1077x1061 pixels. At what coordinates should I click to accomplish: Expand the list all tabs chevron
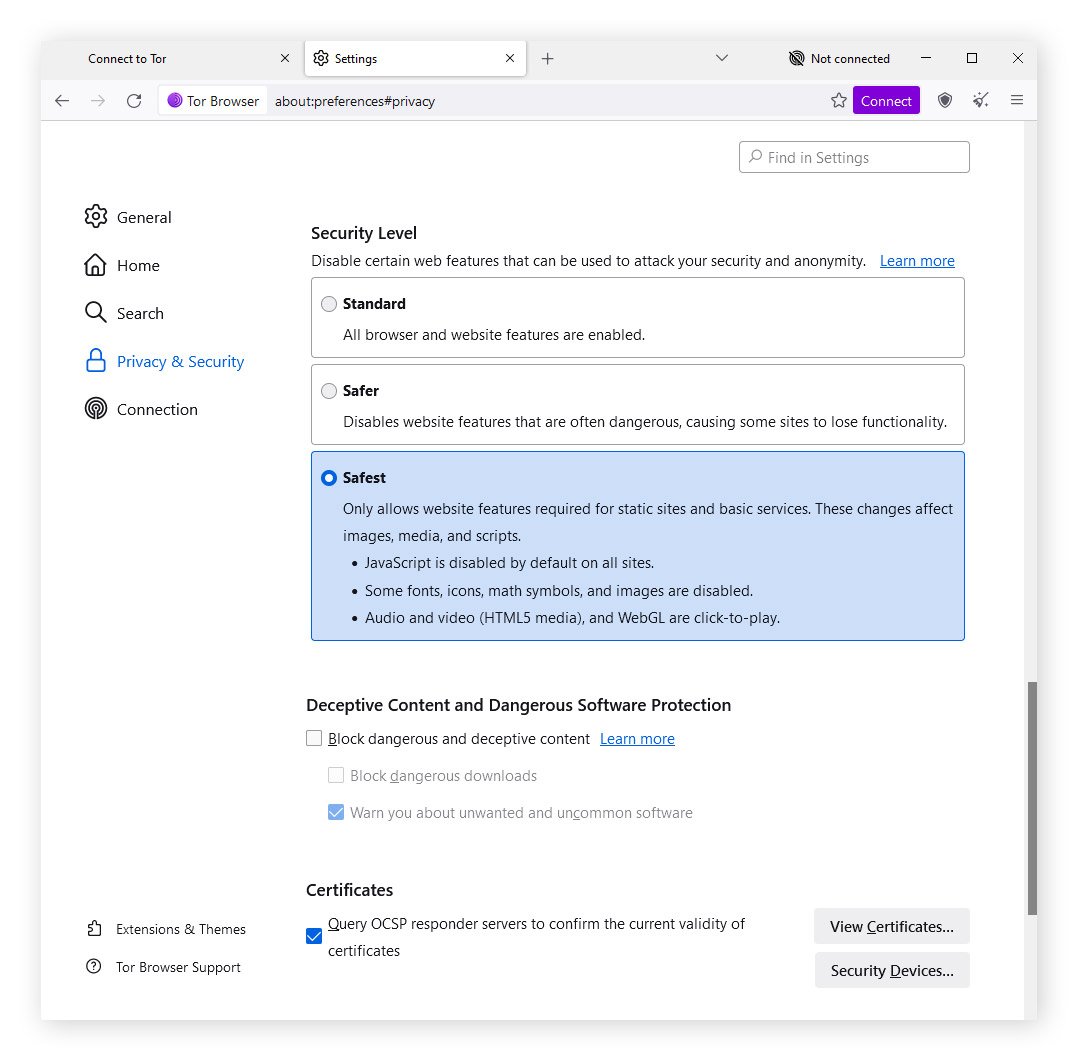click(722, 58)
